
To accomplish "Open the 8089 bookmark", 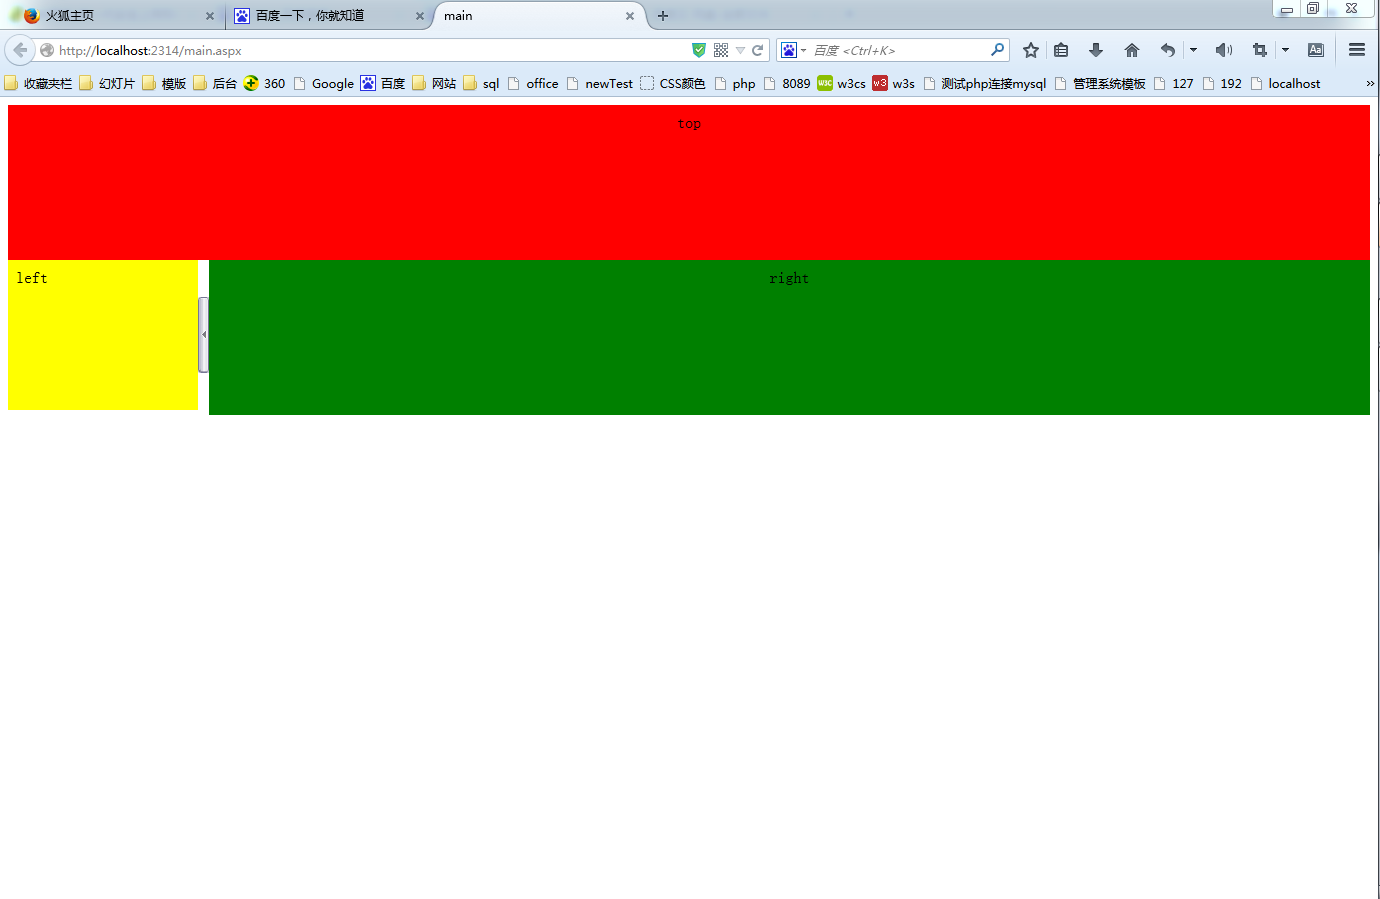I will tap(787, 83).
